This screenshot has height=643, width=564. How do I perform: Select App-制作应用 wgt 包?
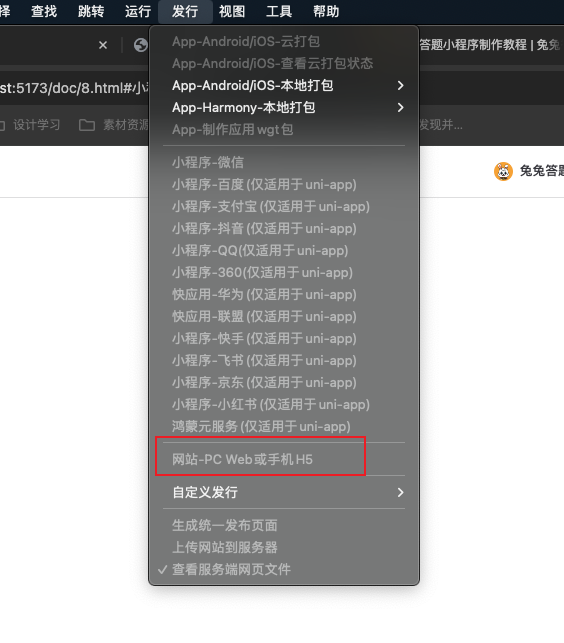[284, 130]
